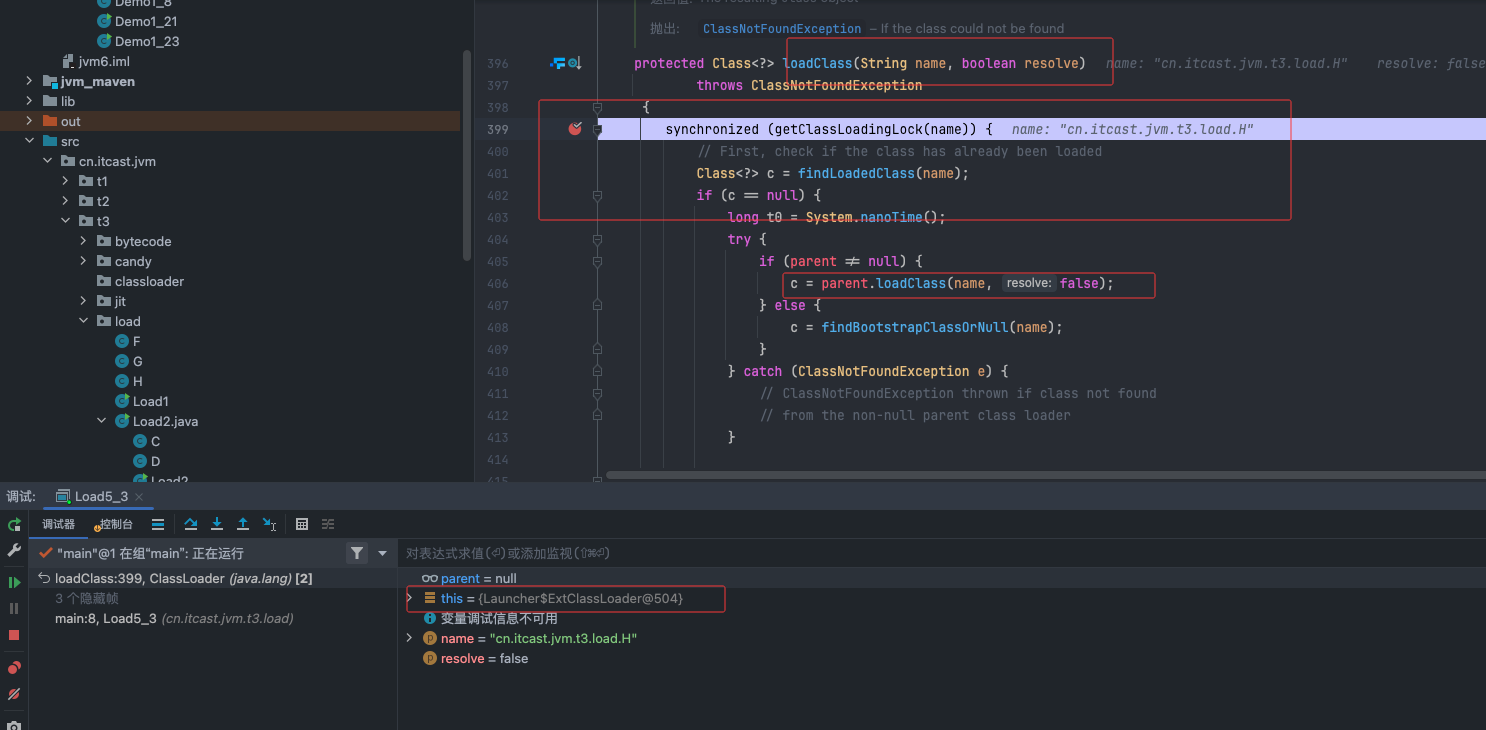Expand the 'this' ExtClassLoader variable
The width and height of the screenshot is (1486, 730).
(409, 598)
